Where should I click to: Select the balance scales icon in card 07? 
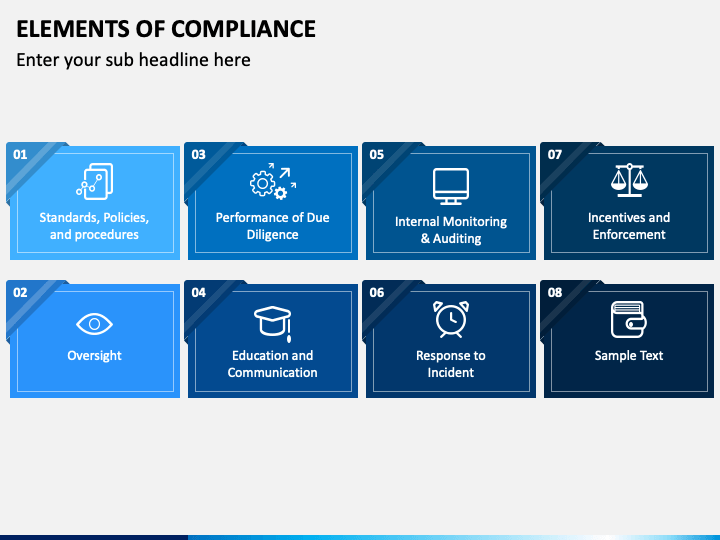click(x=629, y=180)
